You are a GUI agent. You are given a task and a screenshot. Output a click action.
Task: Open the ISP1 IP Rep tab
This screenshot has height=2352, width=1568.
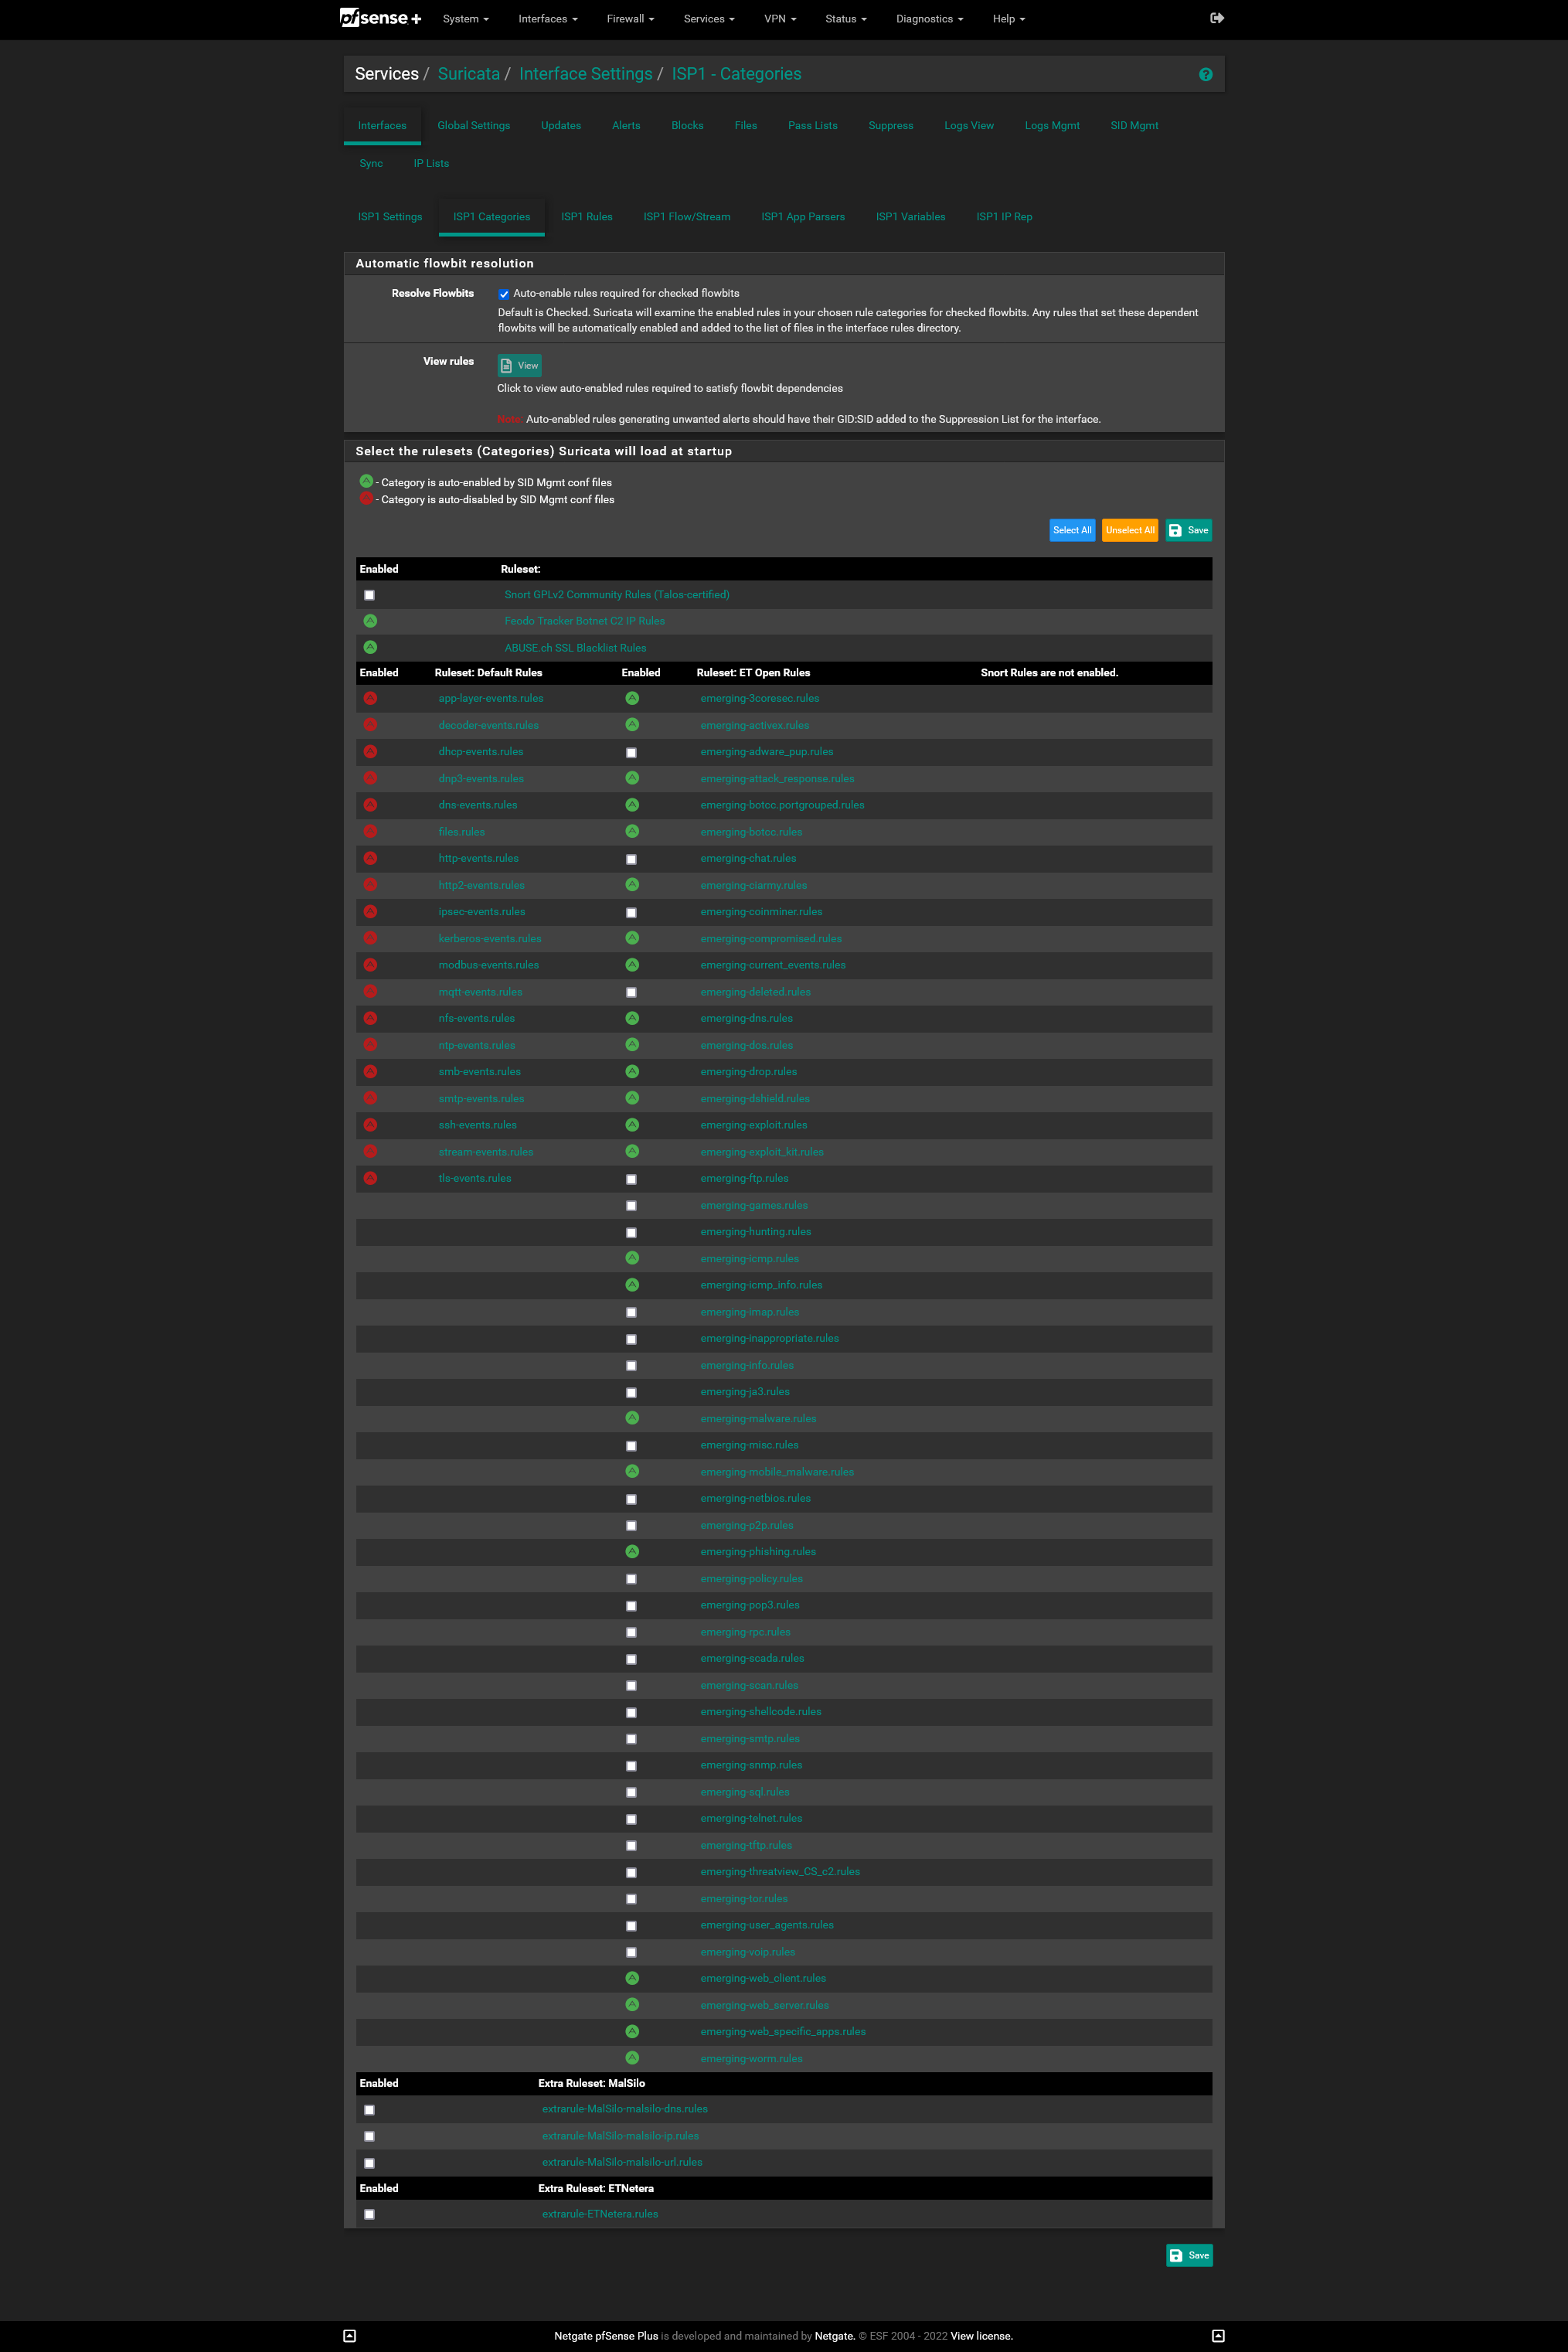(1004, 217)
